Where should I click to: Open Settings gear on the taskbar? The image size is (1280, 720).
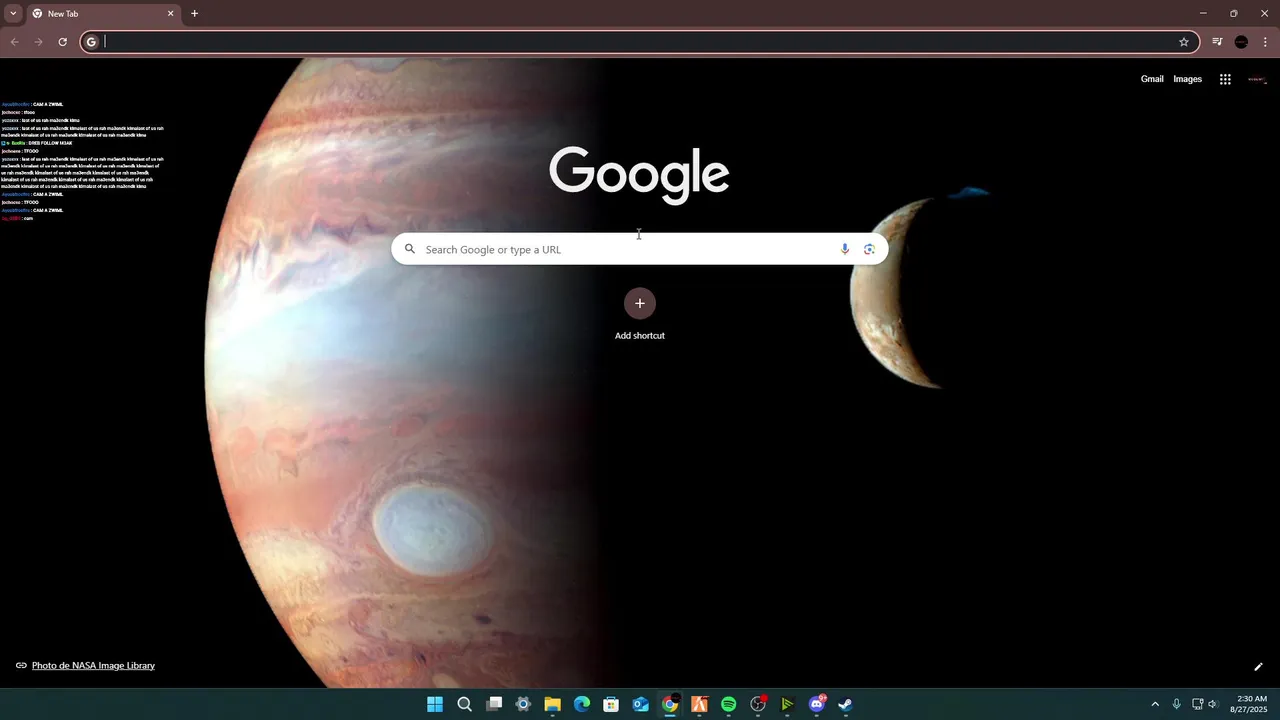click(523, 704)
